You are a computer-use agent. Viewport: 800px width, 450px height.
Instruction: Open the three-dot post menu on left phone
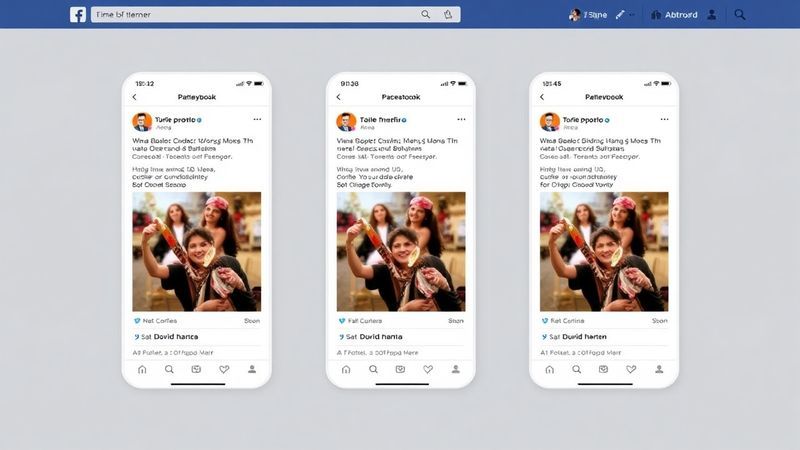[256, 119]
